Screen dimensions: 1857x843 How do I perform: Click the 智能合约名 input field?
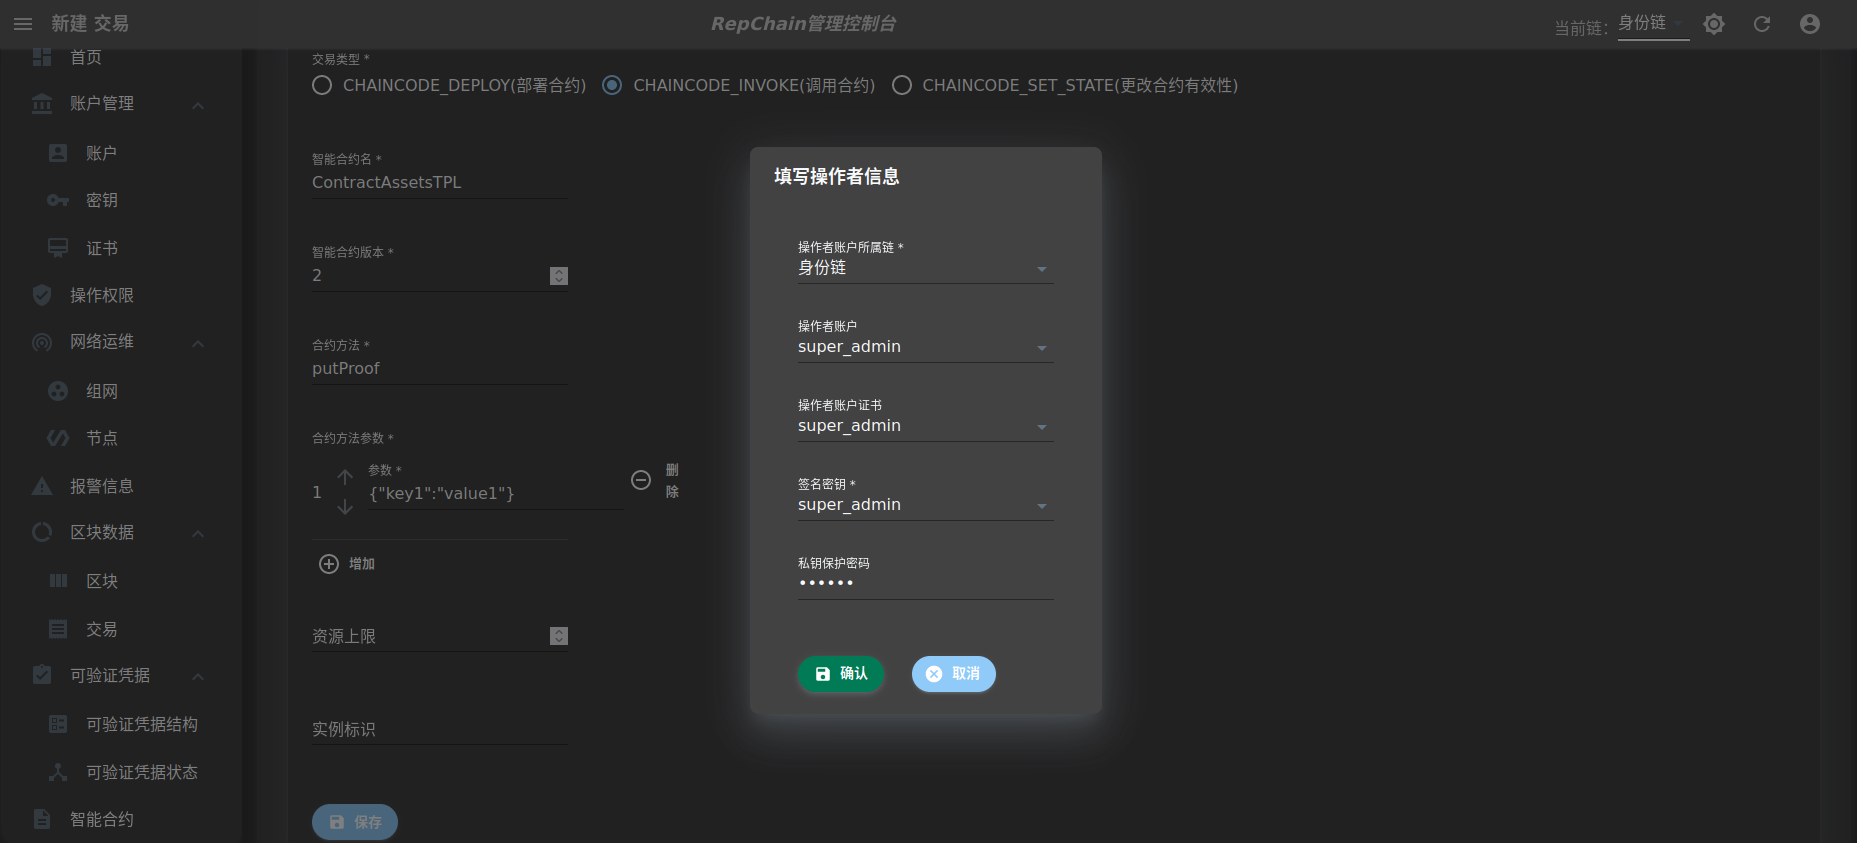(440, 183)
